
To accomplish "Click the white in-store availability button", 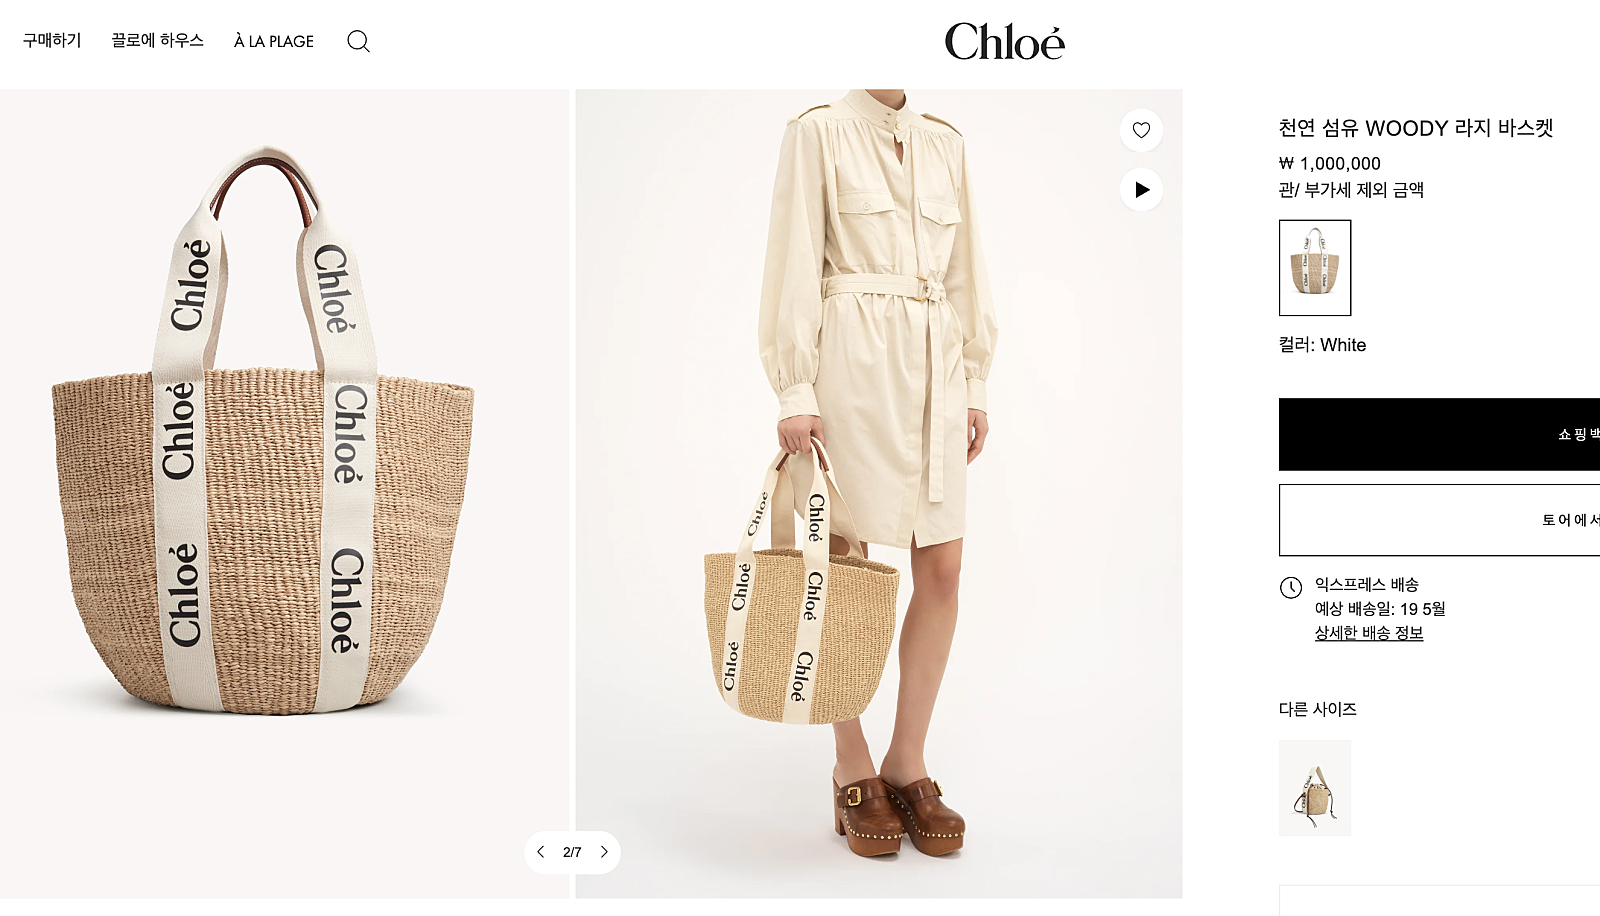I will [x=1439, y=520].
